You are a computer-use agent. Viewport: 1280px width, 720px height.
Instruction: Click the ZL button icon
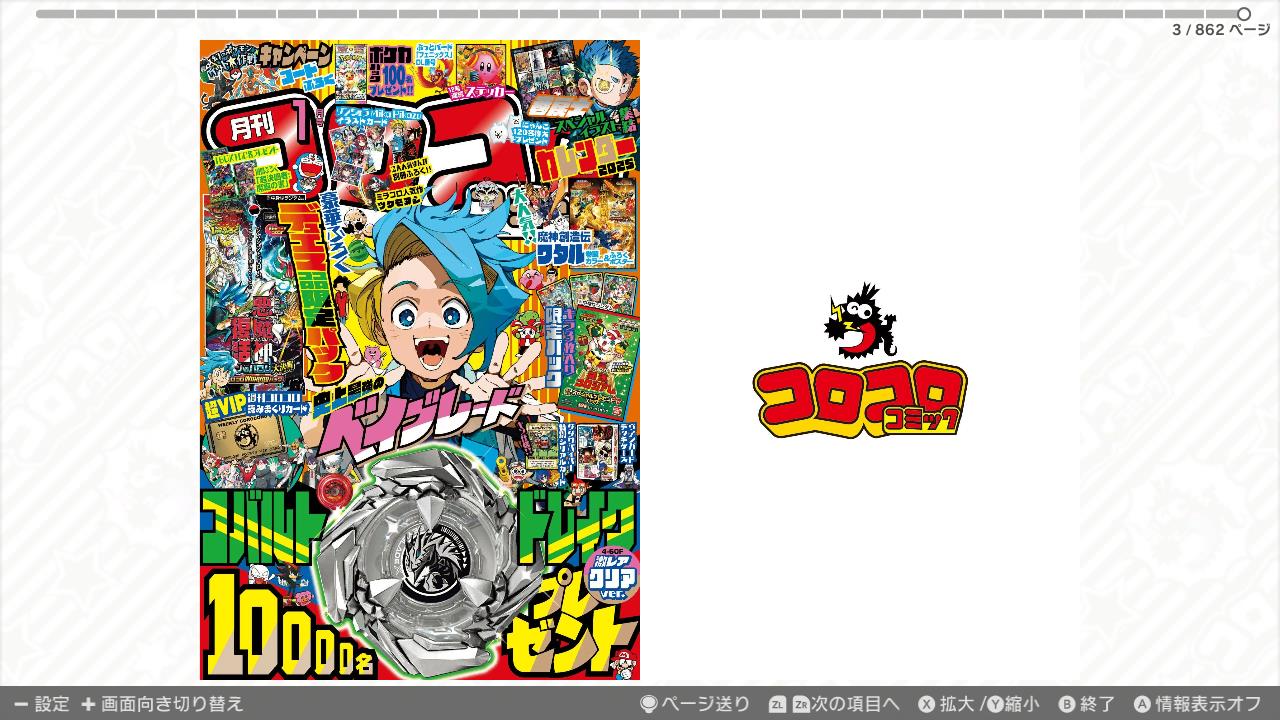click(778, 704)
